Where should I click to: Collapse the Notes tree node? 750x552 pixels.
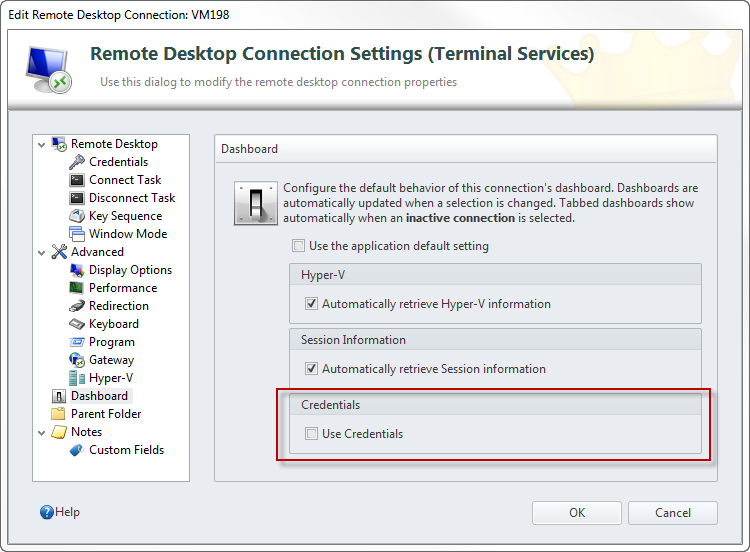click(42, 432)
